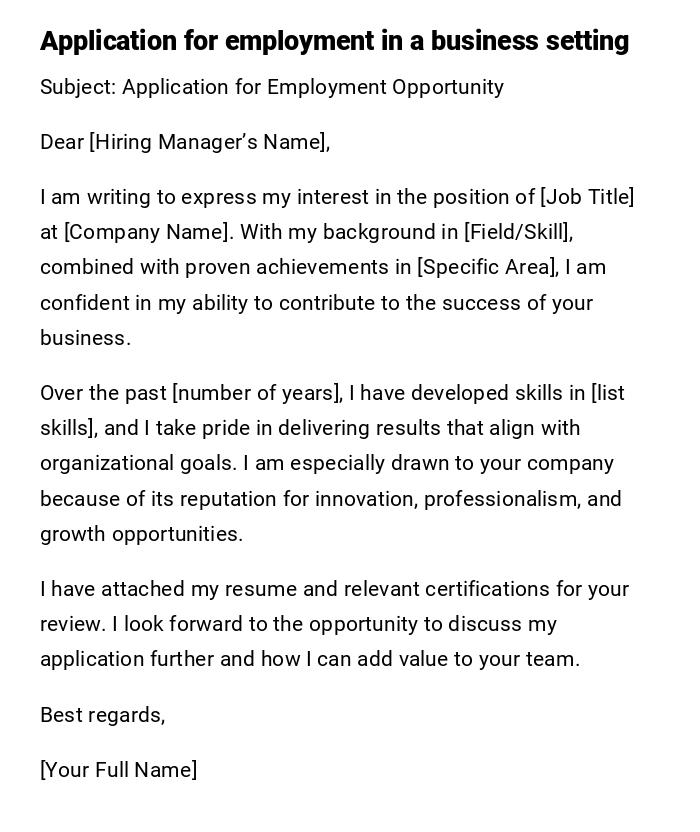Click the [Specific Area] placeholder
This screenshot has width=700, height=832.
487,267
